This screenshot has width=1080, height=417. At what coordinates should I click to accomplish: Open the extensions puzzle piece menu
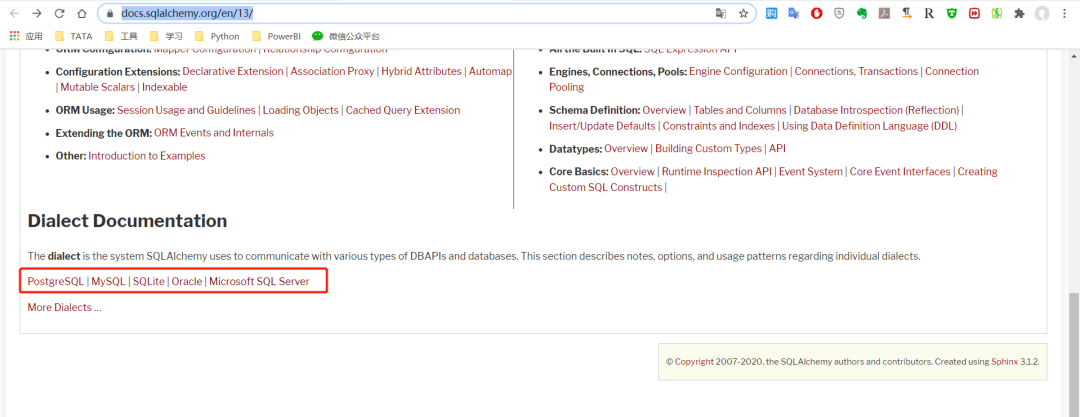[1019, 14]
